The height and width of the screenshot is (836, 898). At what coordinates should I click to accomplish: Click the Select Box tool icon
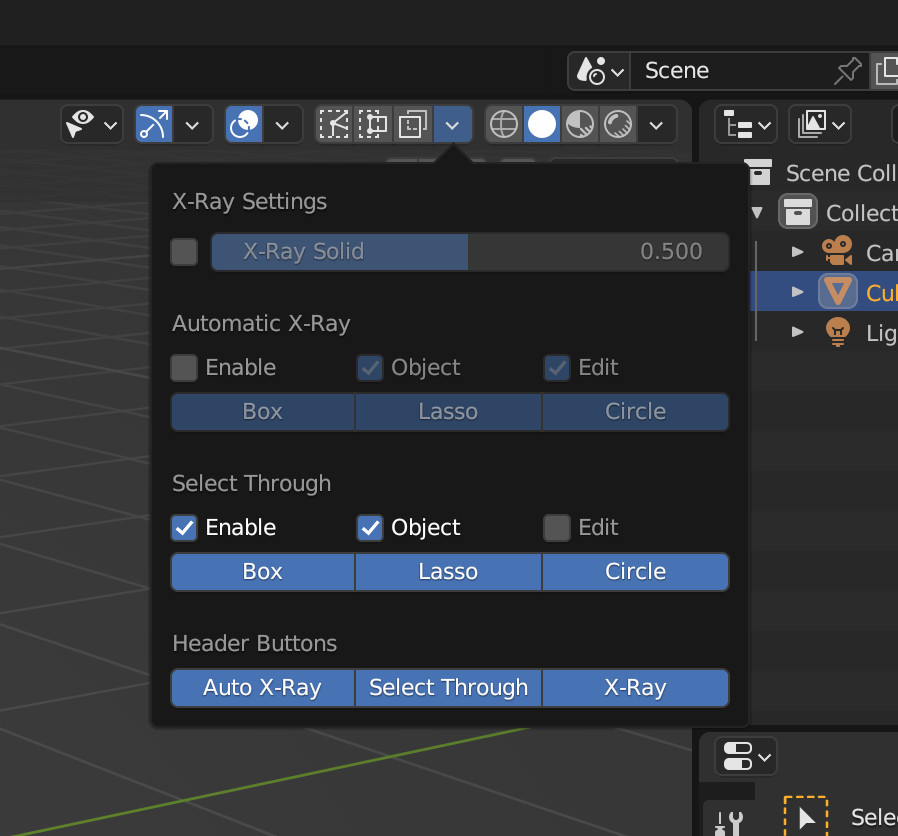tap(806, 817)
